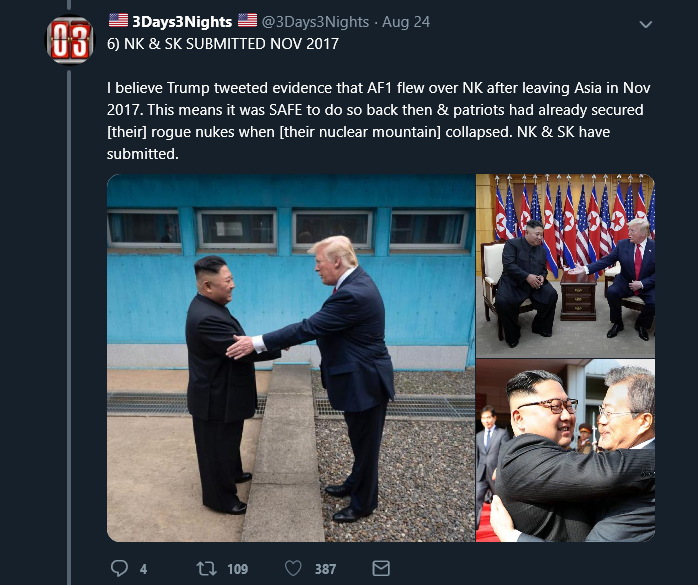Viewport: 698px width, 585px height.
Task: Share tweet via the envelope message icon
Action: coord(381,569)
